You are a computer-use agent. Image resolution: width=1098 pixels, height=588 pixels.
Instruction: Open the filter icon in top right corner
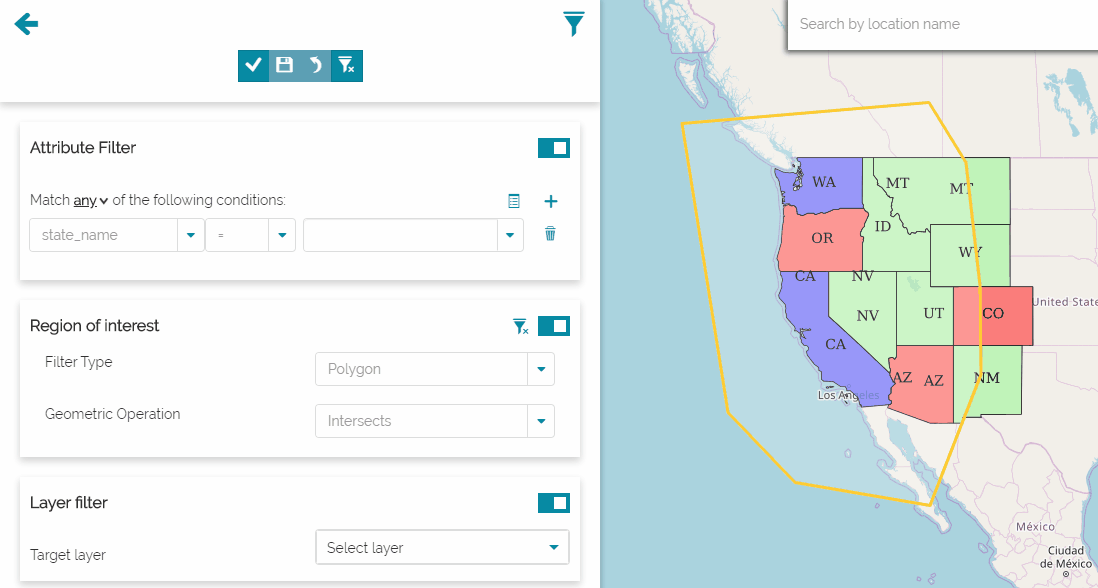tap(573, 23)
